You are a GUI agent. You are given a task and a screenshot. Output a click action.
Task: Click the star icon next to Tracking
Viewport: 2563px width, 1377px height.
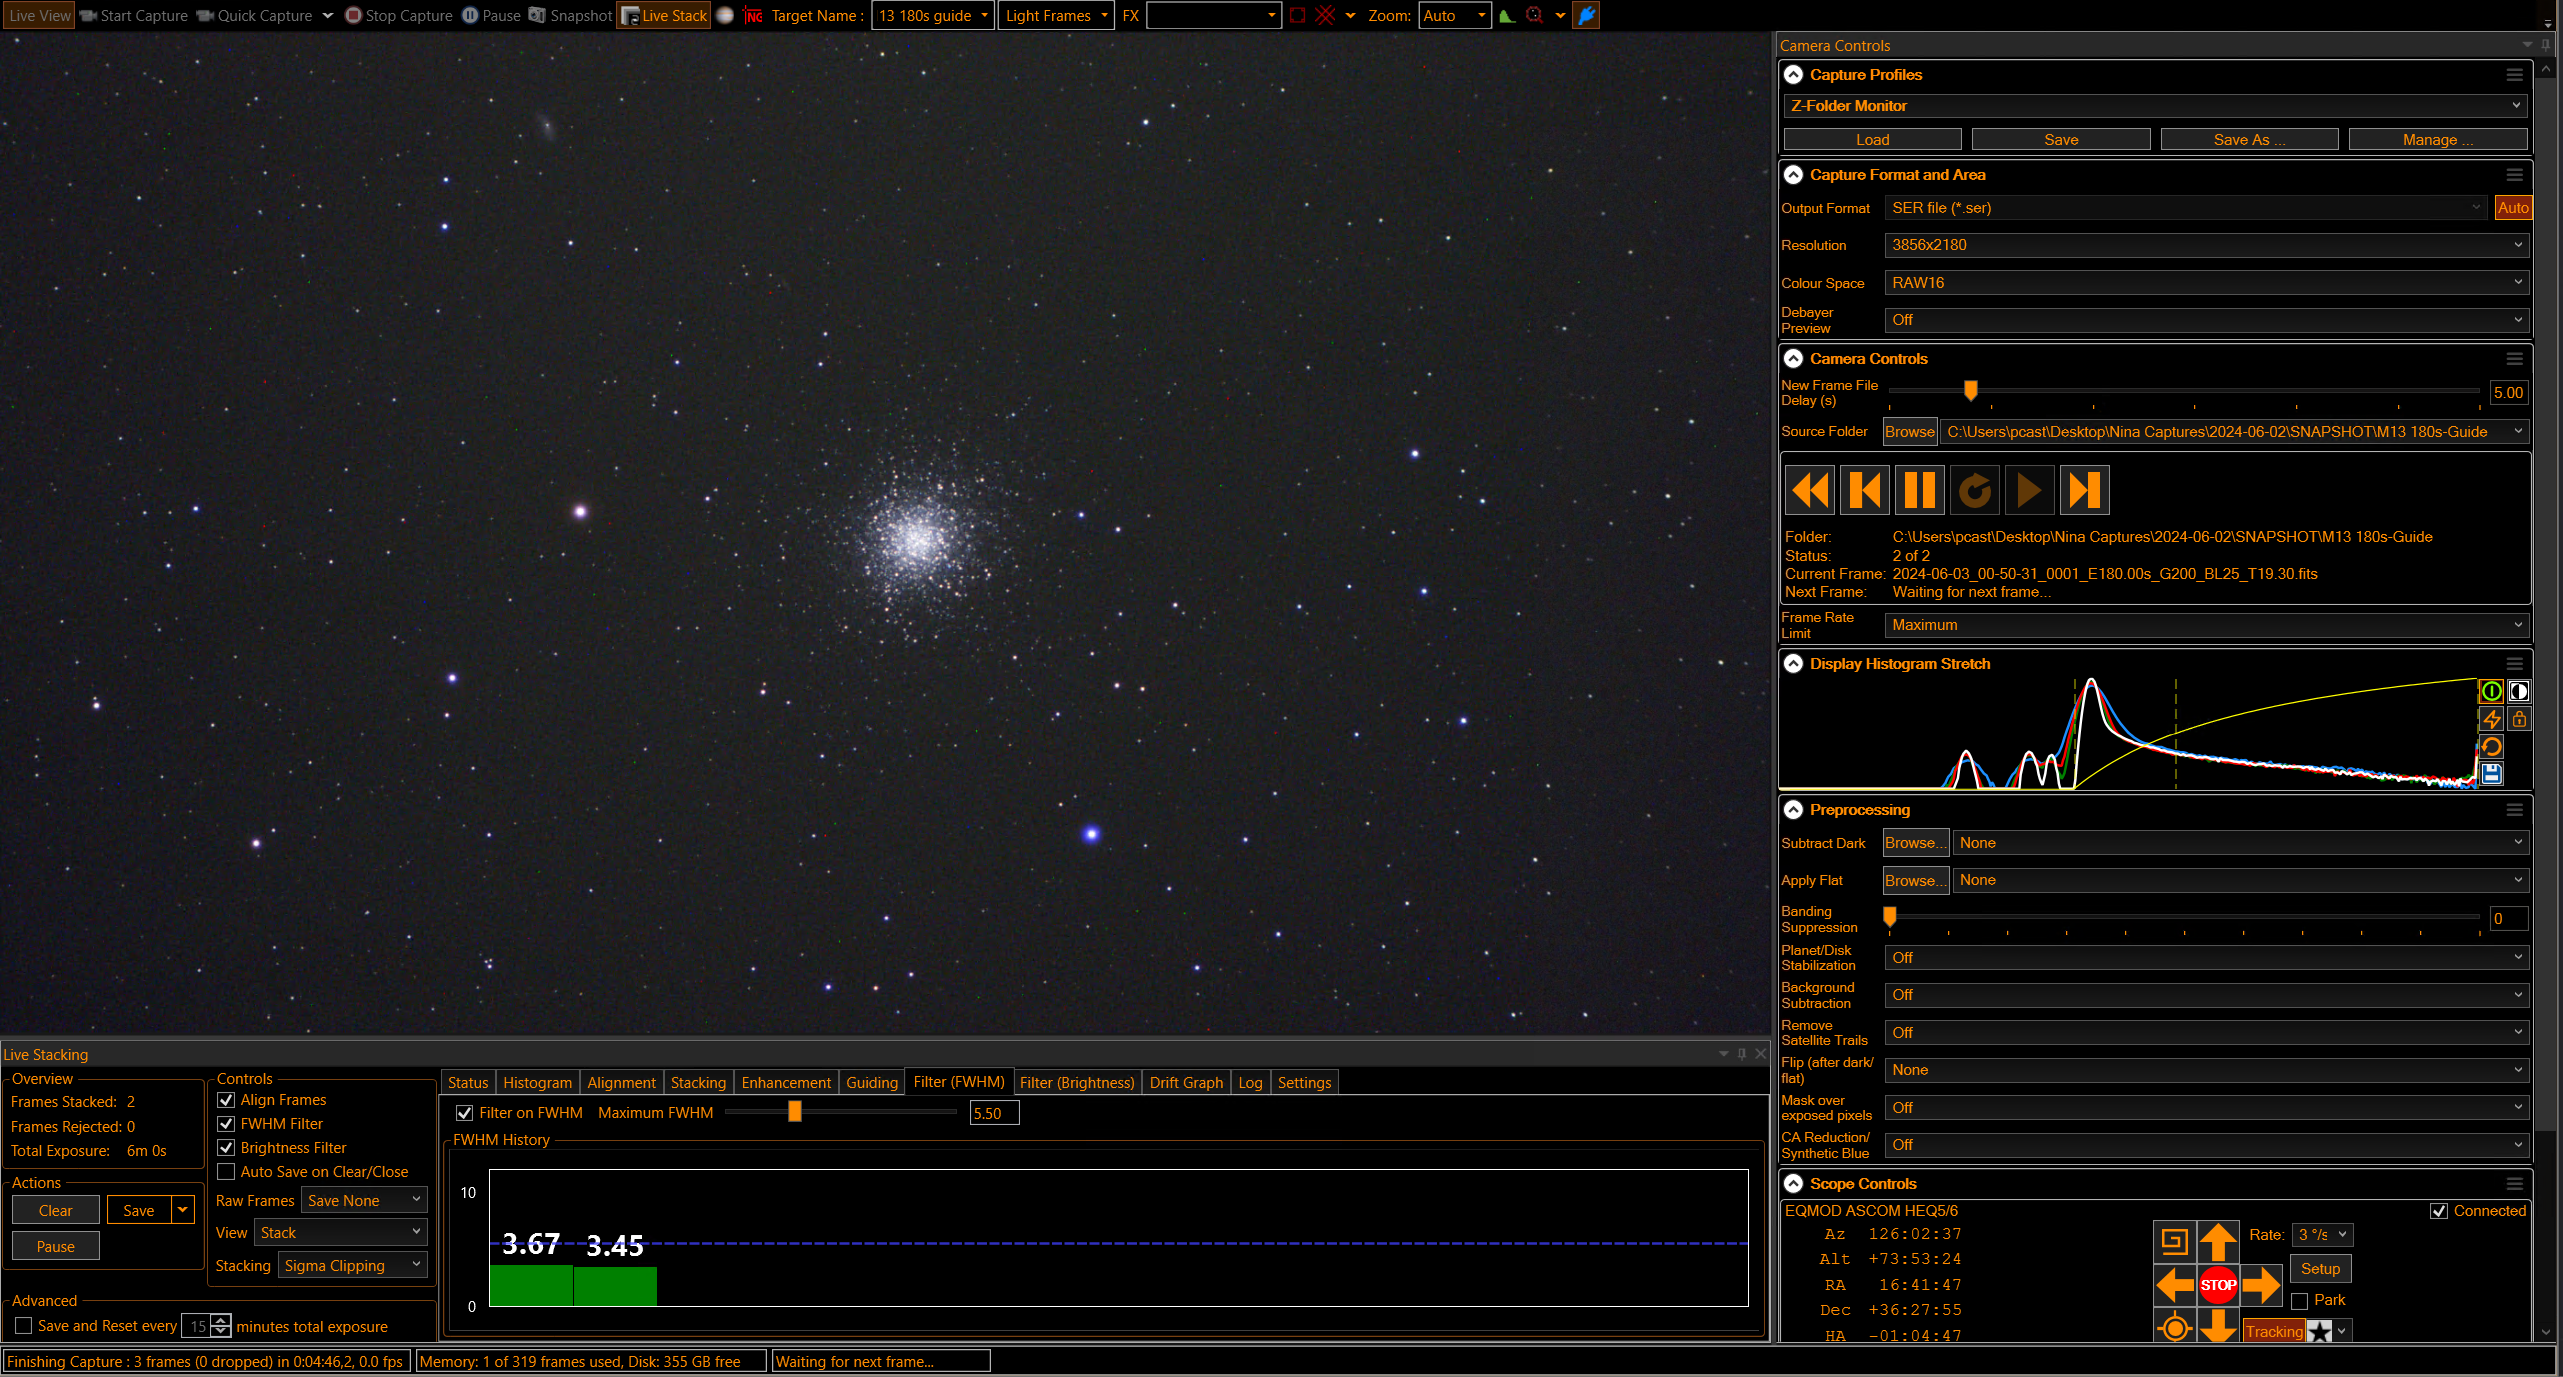pos(2320,1331)
